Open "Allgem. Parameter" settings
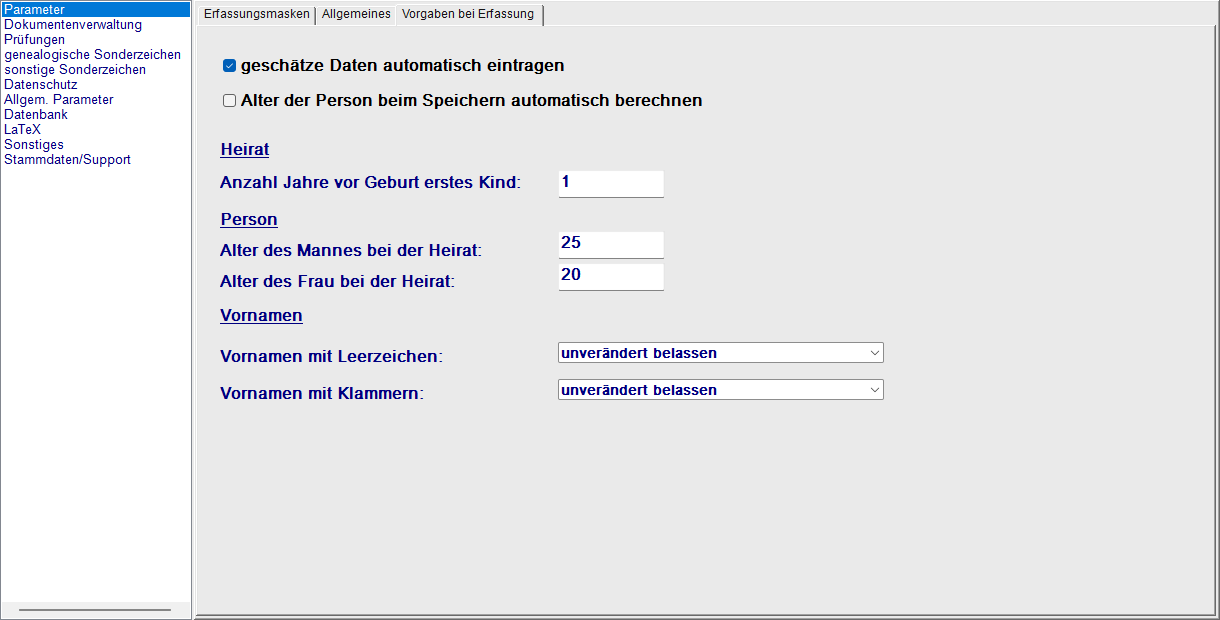Image resolution: width=1220 pixels, height=620 pixels. pyautogui.click(x=58, y=99)
